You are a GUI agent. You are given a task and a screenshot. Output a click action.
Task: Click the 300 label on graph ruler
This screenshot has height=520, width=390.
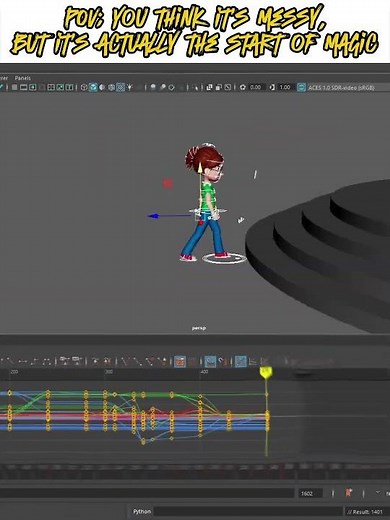coord(109,372)
